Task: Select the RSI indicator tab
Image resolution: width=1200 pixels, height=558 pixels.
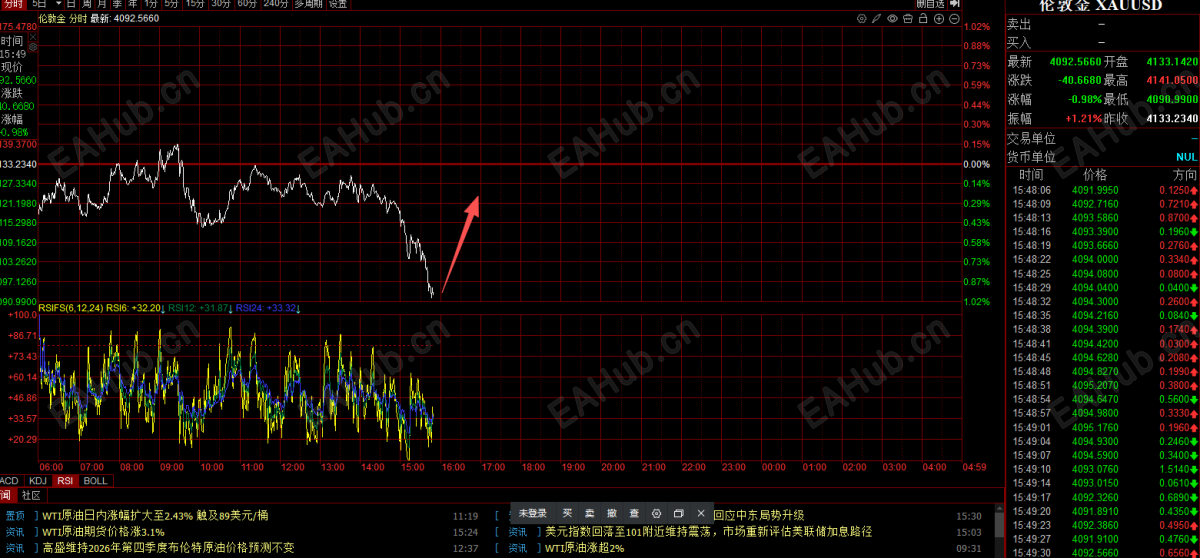Action: 65,481
